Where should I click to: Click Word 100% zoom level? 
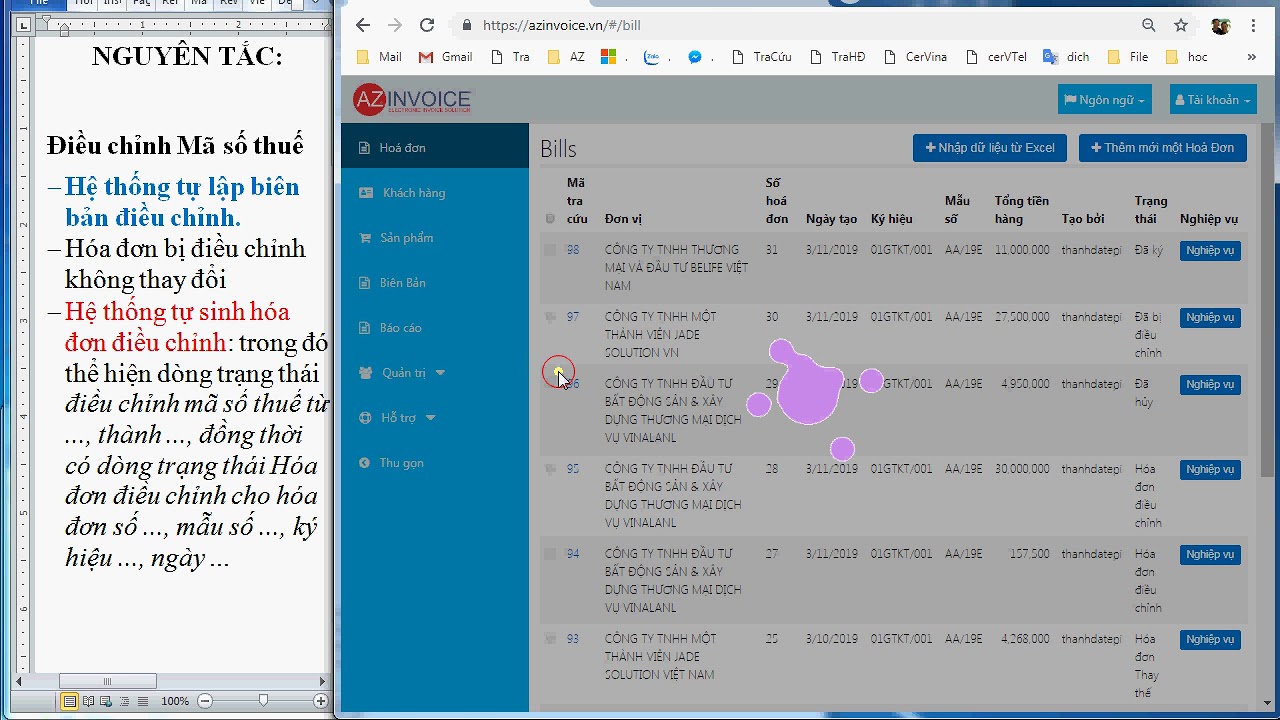175,701
